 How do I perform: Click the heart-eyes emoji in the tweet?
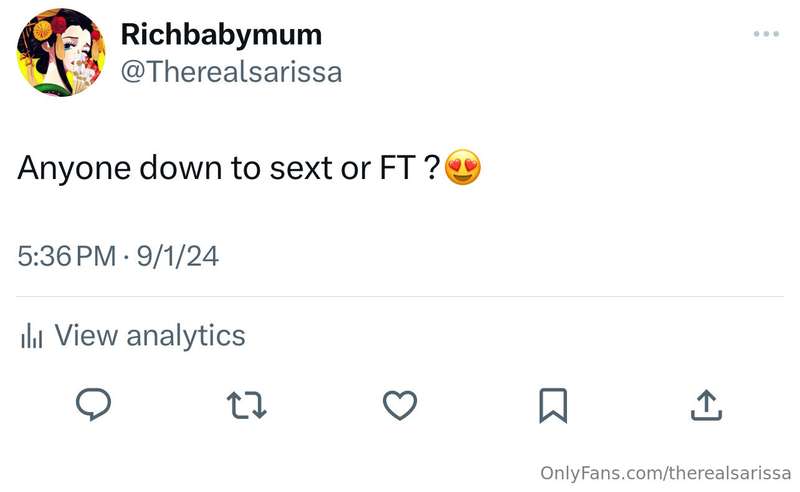pyautogui.click(x=463, y=167)
